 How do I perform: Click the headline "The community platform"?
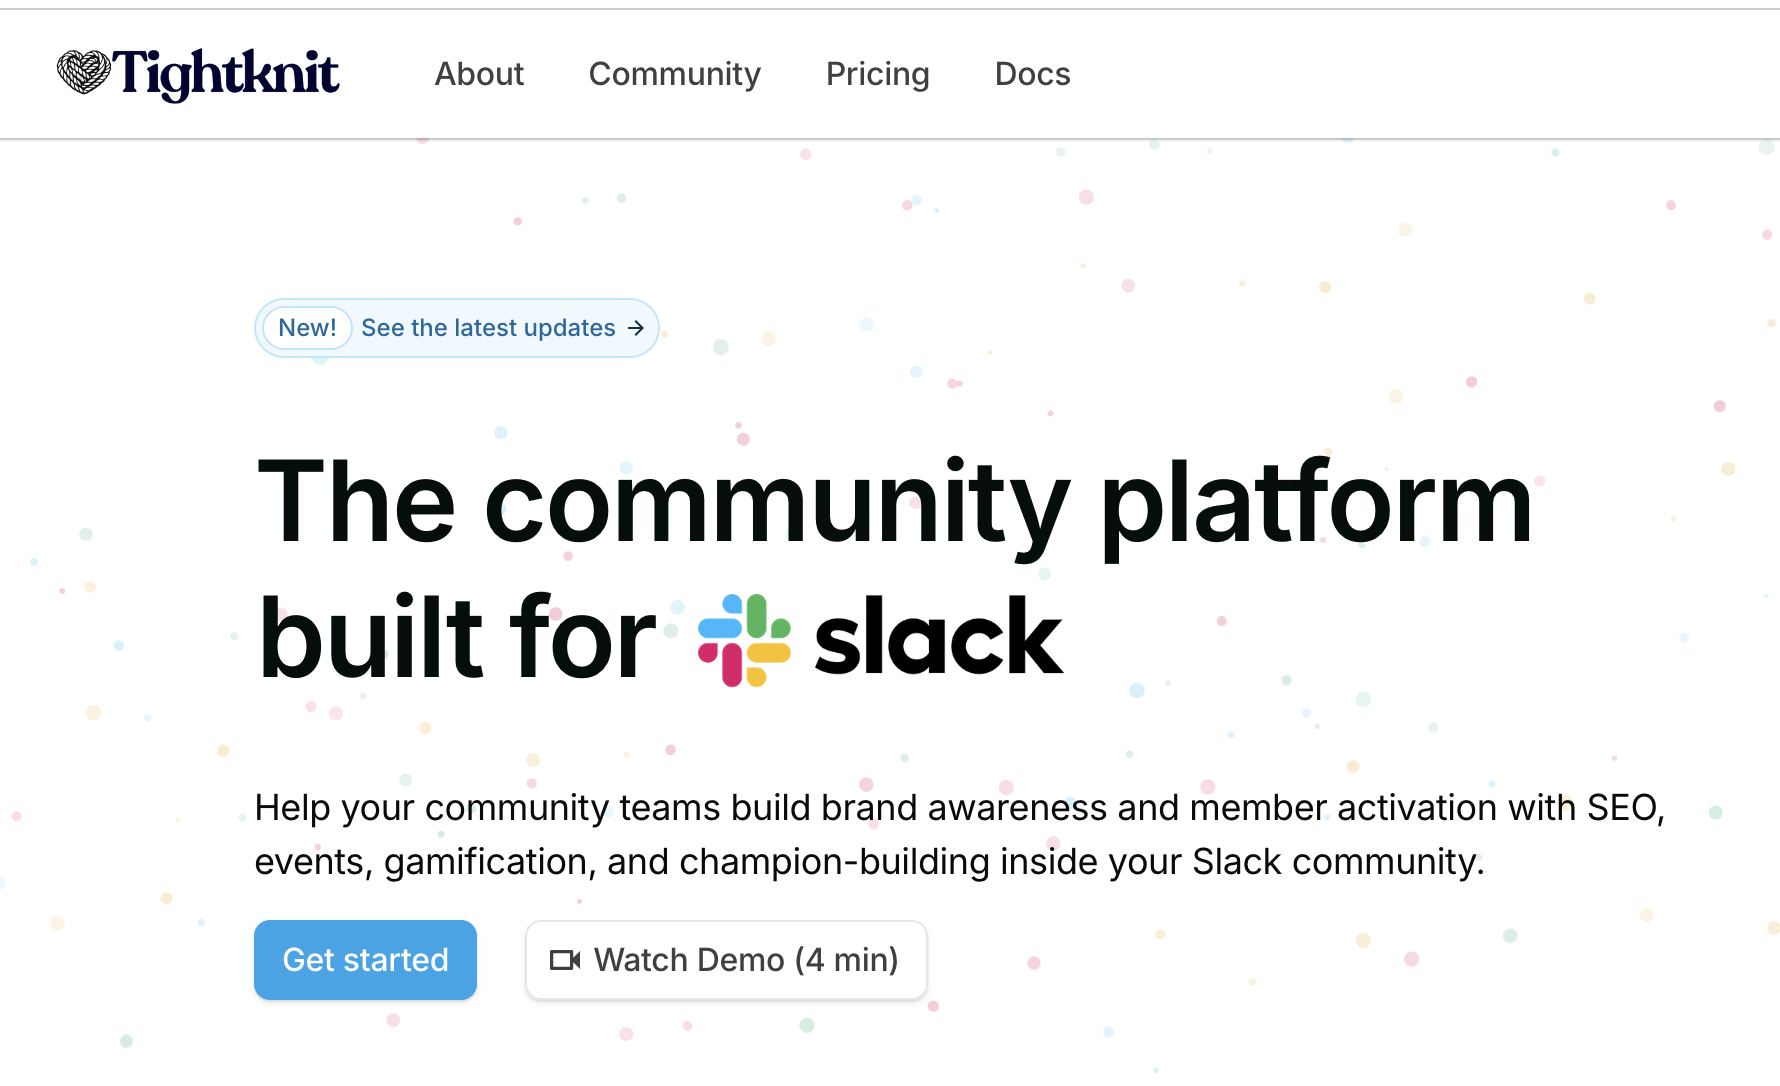click(x=894, y=502)
